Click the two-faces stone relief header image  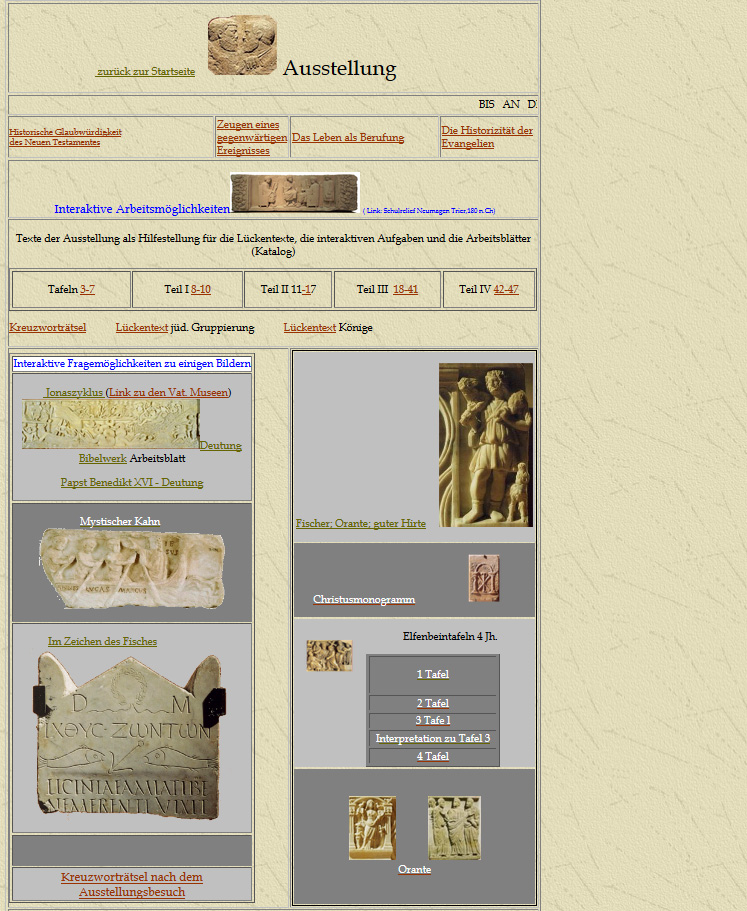242,45
